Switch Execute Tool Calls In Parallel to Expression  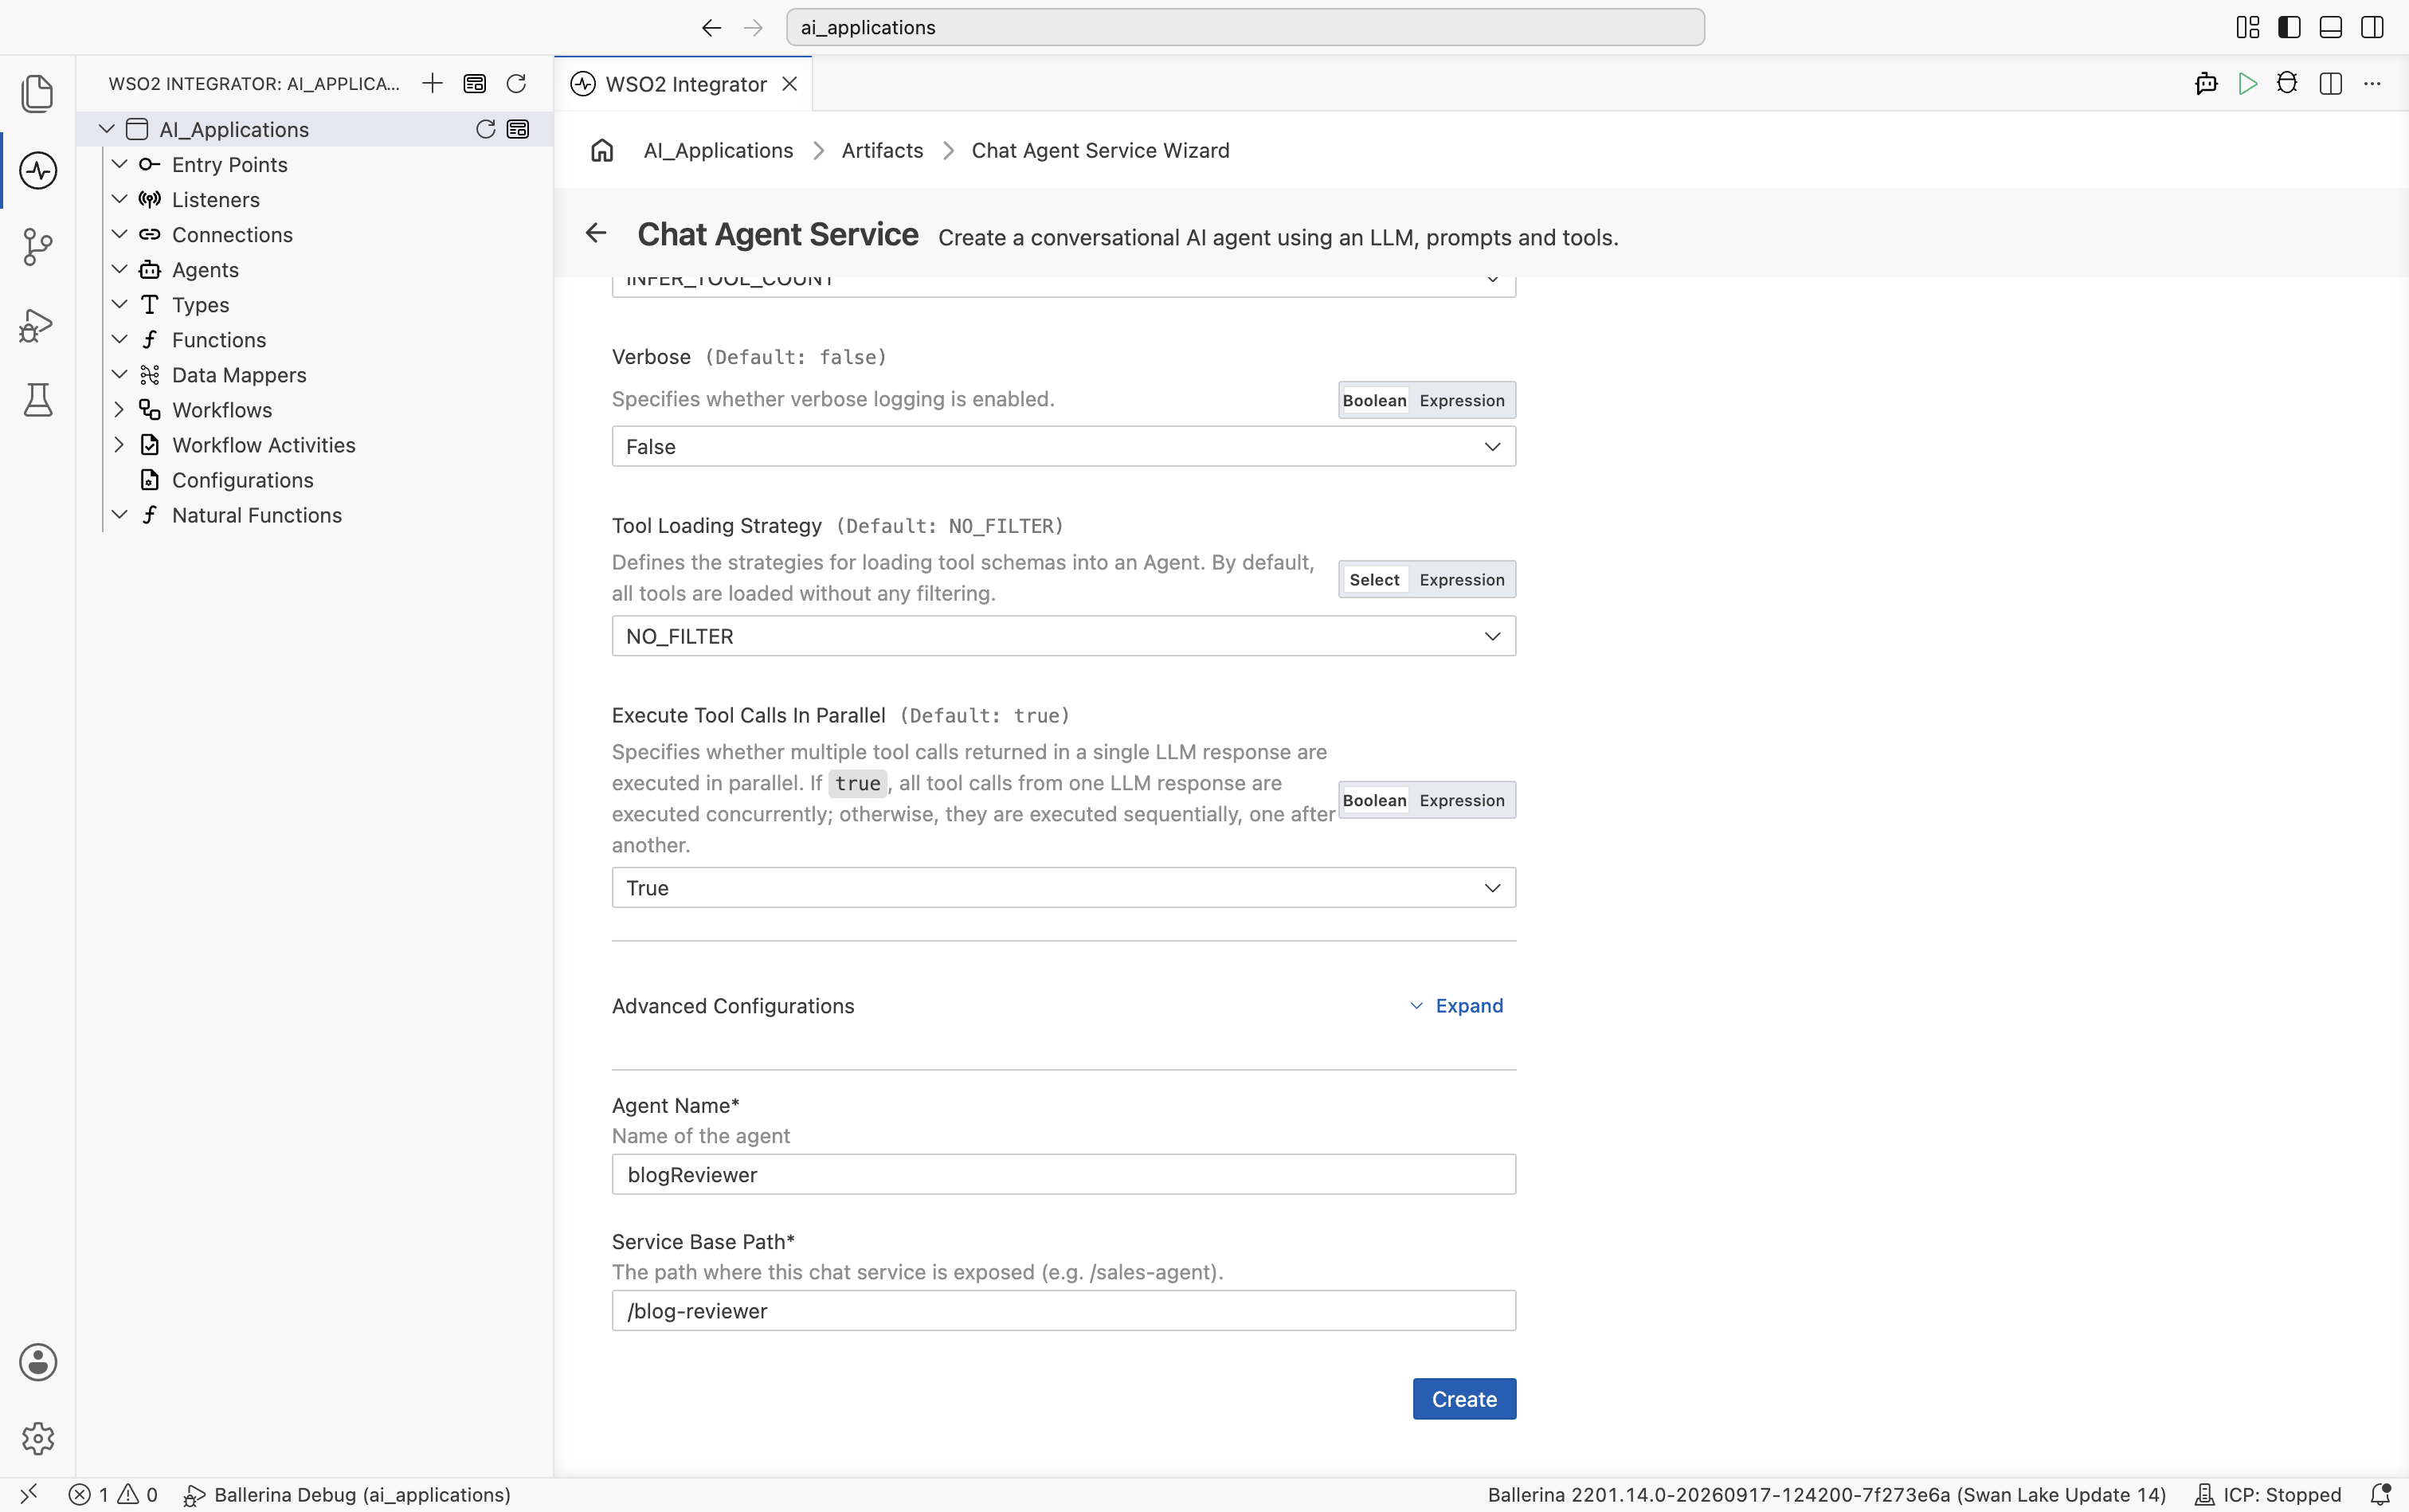(1461, 800)
